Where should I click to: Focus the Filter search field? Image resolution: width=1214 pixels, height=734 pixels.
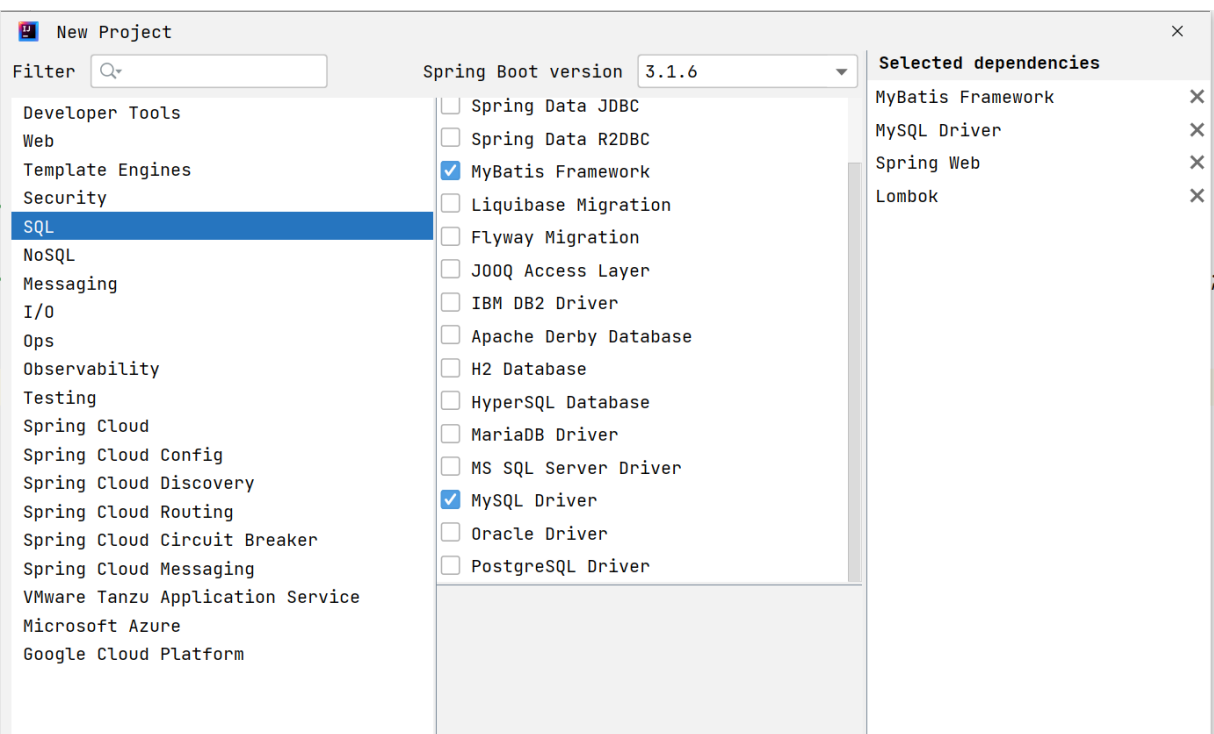[x=209, y=71]
